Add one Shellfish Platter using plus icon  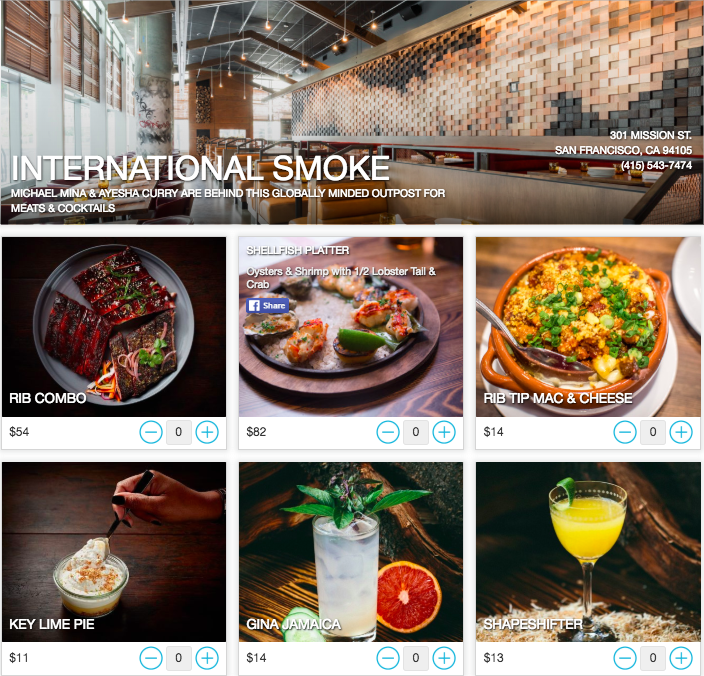tap(444, 432)
